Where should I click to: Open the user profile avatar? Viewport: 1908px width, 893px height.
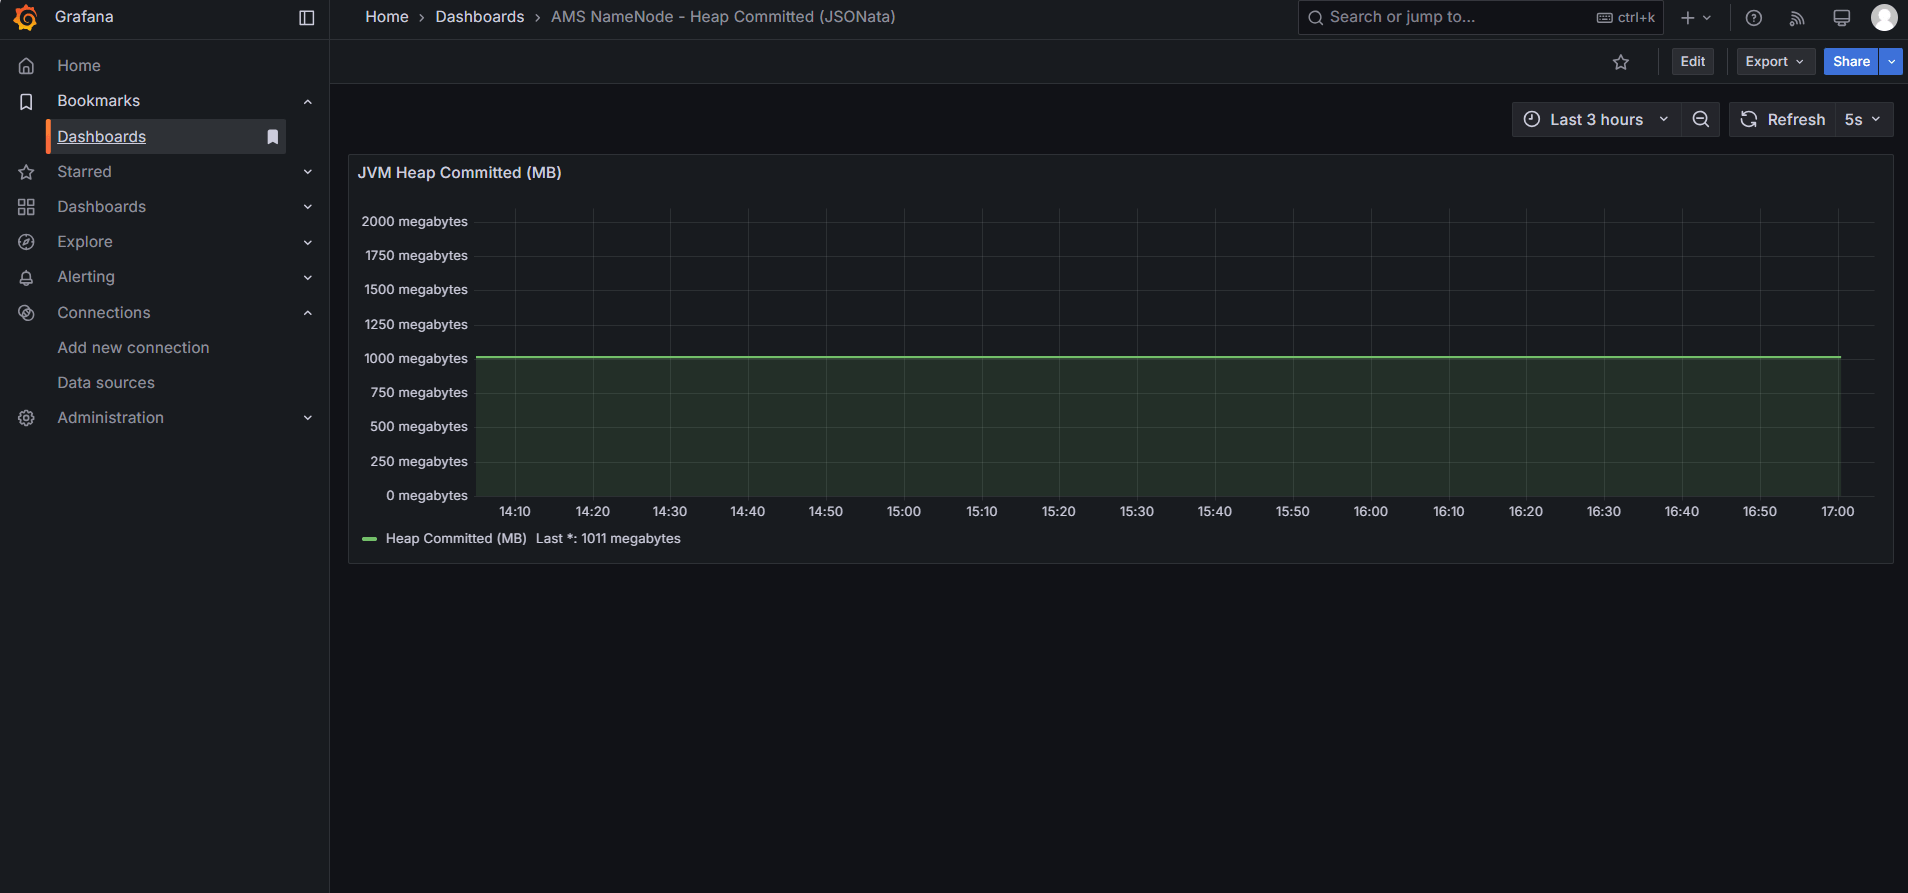point(1884,17)
